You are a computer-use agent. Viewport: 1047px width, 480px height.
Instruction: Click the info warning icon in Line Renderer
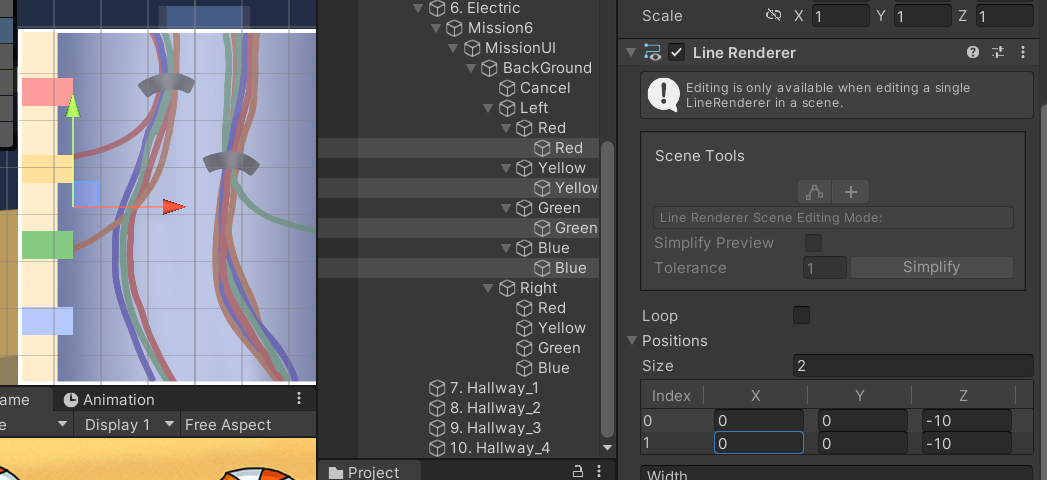[x=664, y=95]
